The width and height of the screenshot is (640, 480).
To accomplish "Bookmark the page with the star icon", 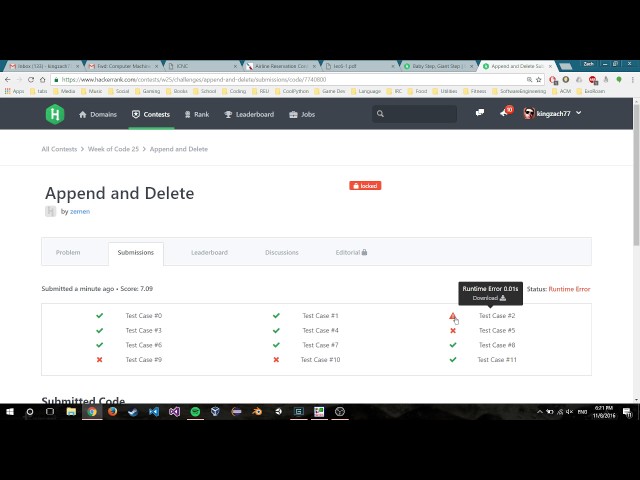I will pyautogui.click(x=538, y=80).
